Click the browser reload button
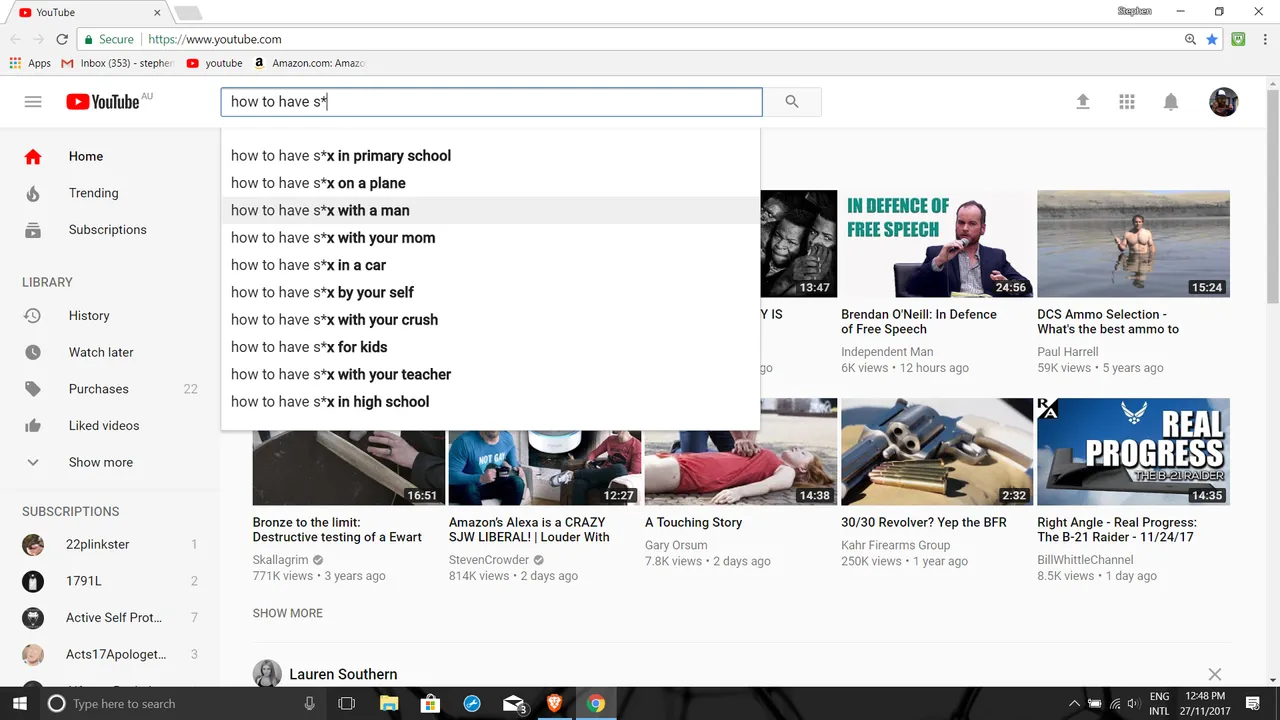1280x720 pixels. pyautogui.click(x=62, y=39)
